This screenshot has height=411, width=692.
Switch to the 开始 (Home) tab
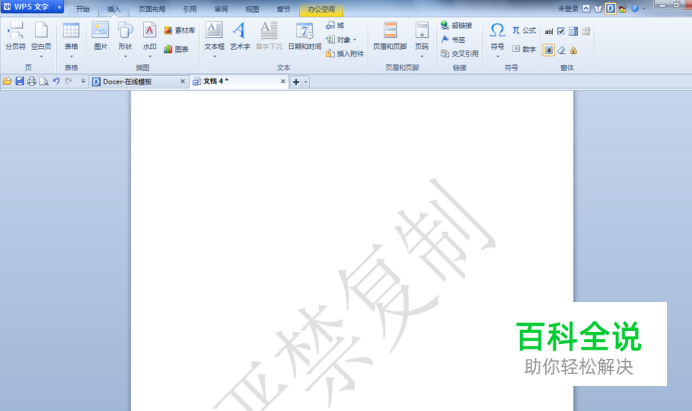[83, 9]
